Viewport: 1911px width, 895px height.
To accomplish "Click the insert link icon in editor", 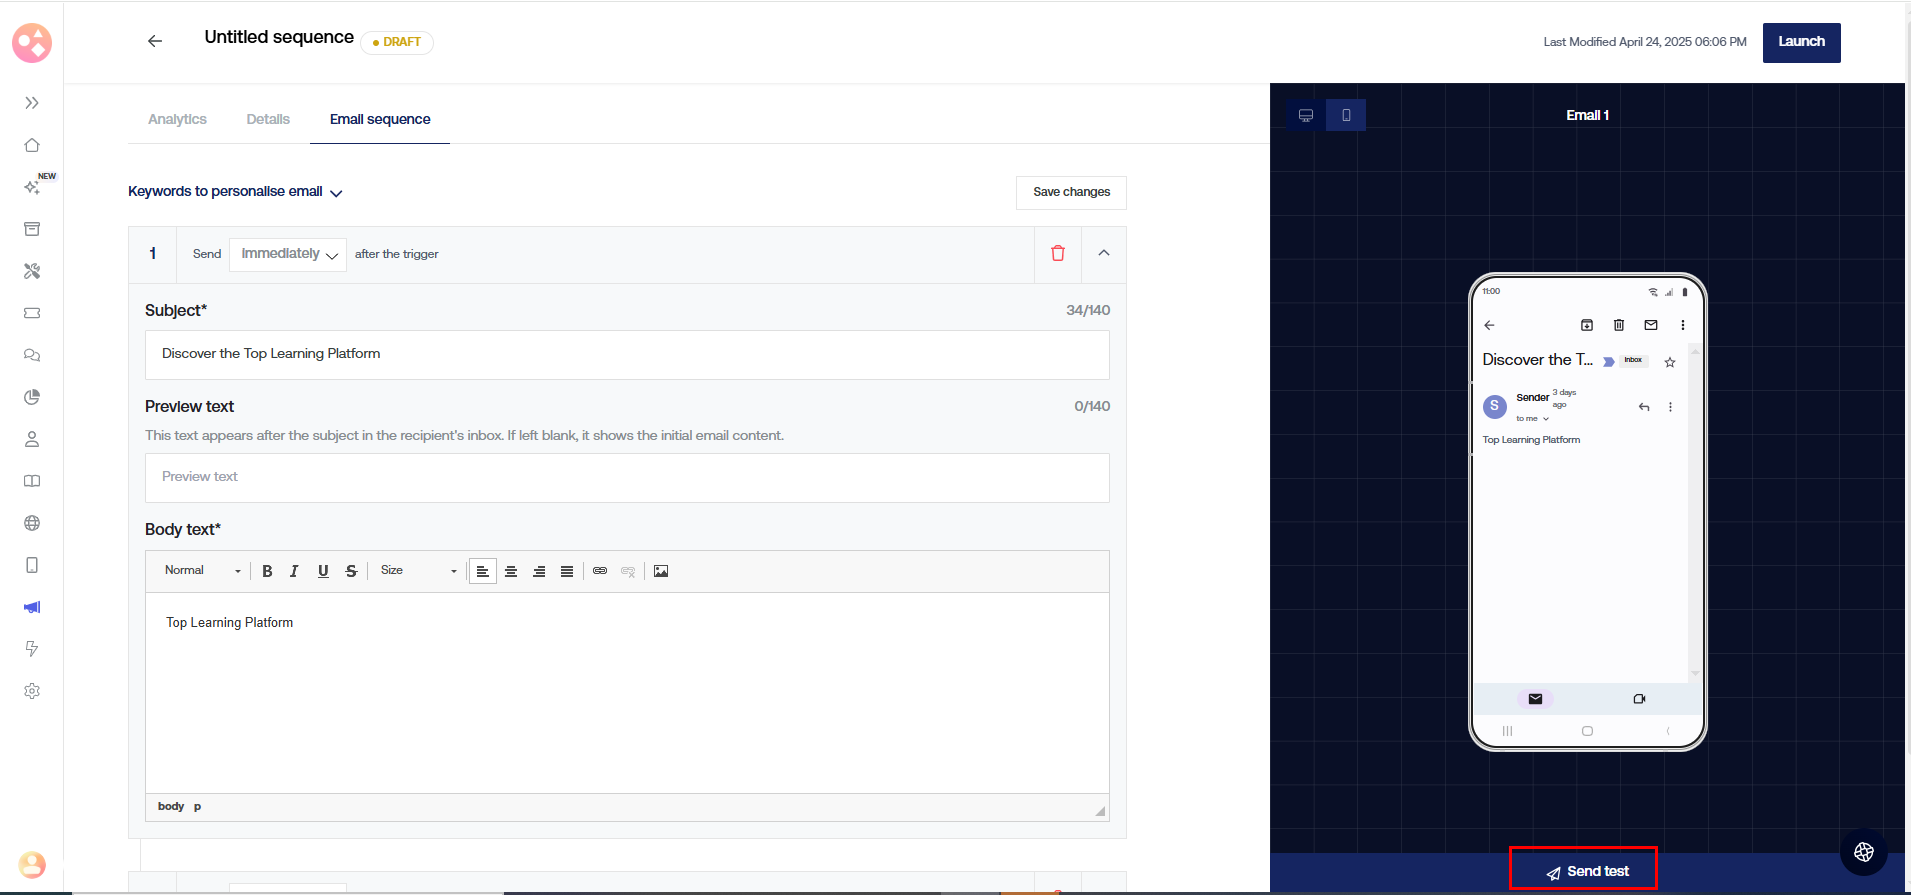I will 600,571.
